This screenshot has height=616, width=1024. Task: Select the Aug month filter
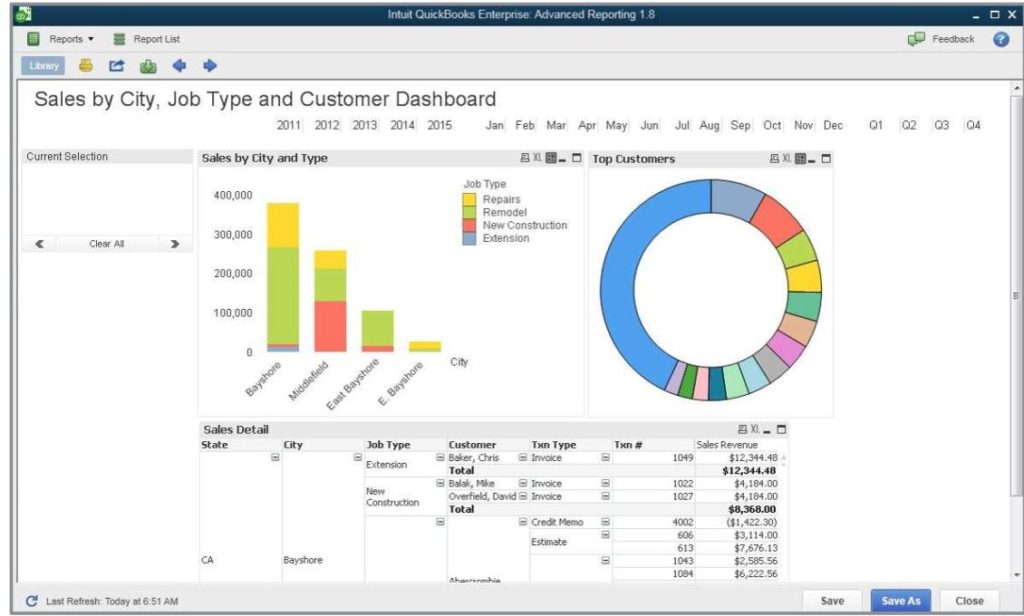click(709, 126)
